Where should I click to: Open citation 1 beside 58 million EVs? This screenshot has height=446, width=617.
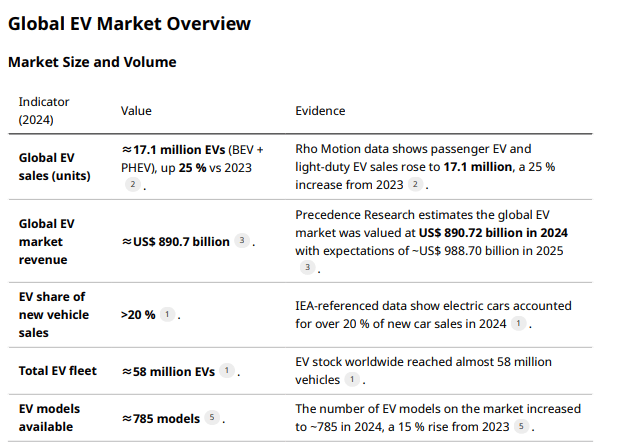pyautogui.click(x=227, y=370)
